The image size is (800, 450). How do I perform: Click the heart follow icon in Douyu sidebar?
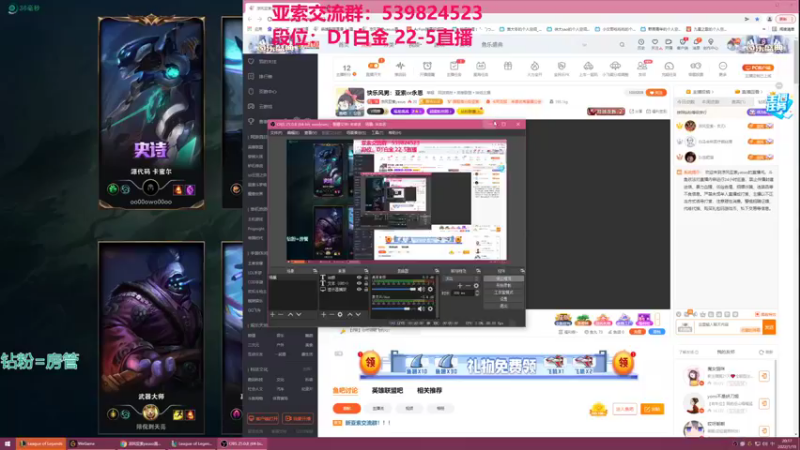[251, 61]
